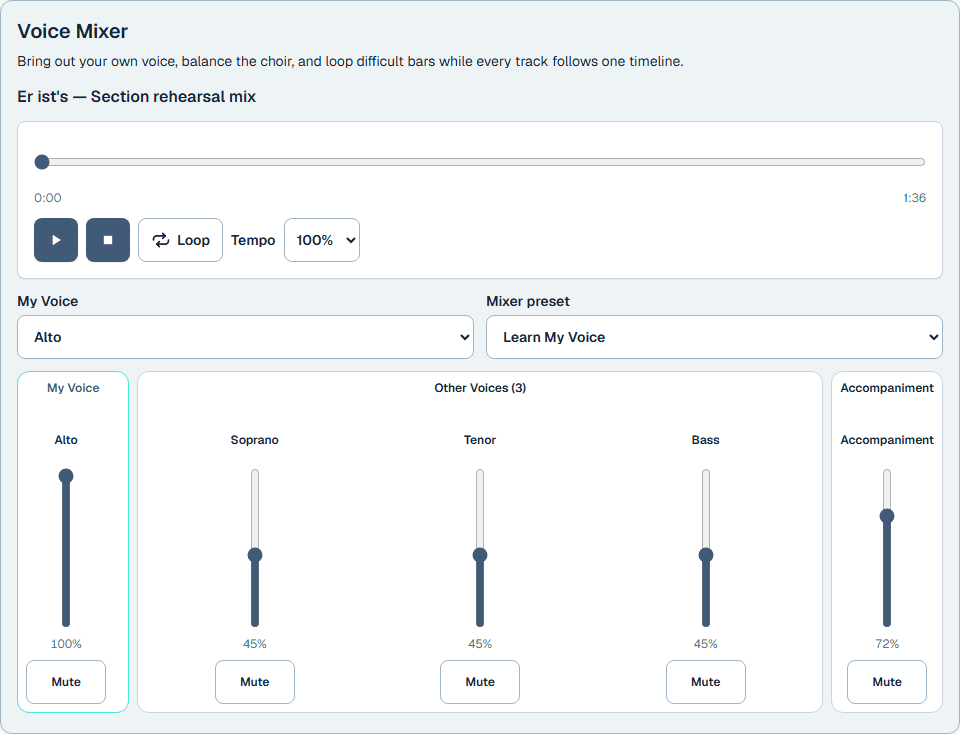Mute the Accompaniment track
Viewport: 960px width, 734px height.
pos(887,682)
